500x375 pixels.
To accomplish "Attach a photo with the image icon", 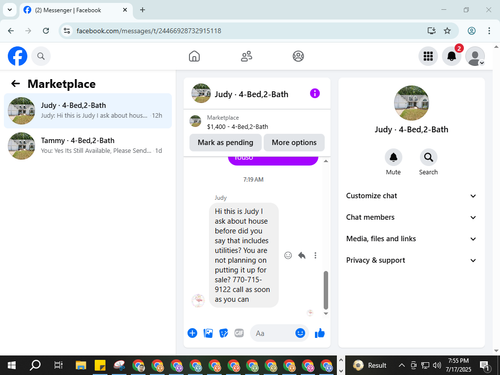I will point(208,333).
